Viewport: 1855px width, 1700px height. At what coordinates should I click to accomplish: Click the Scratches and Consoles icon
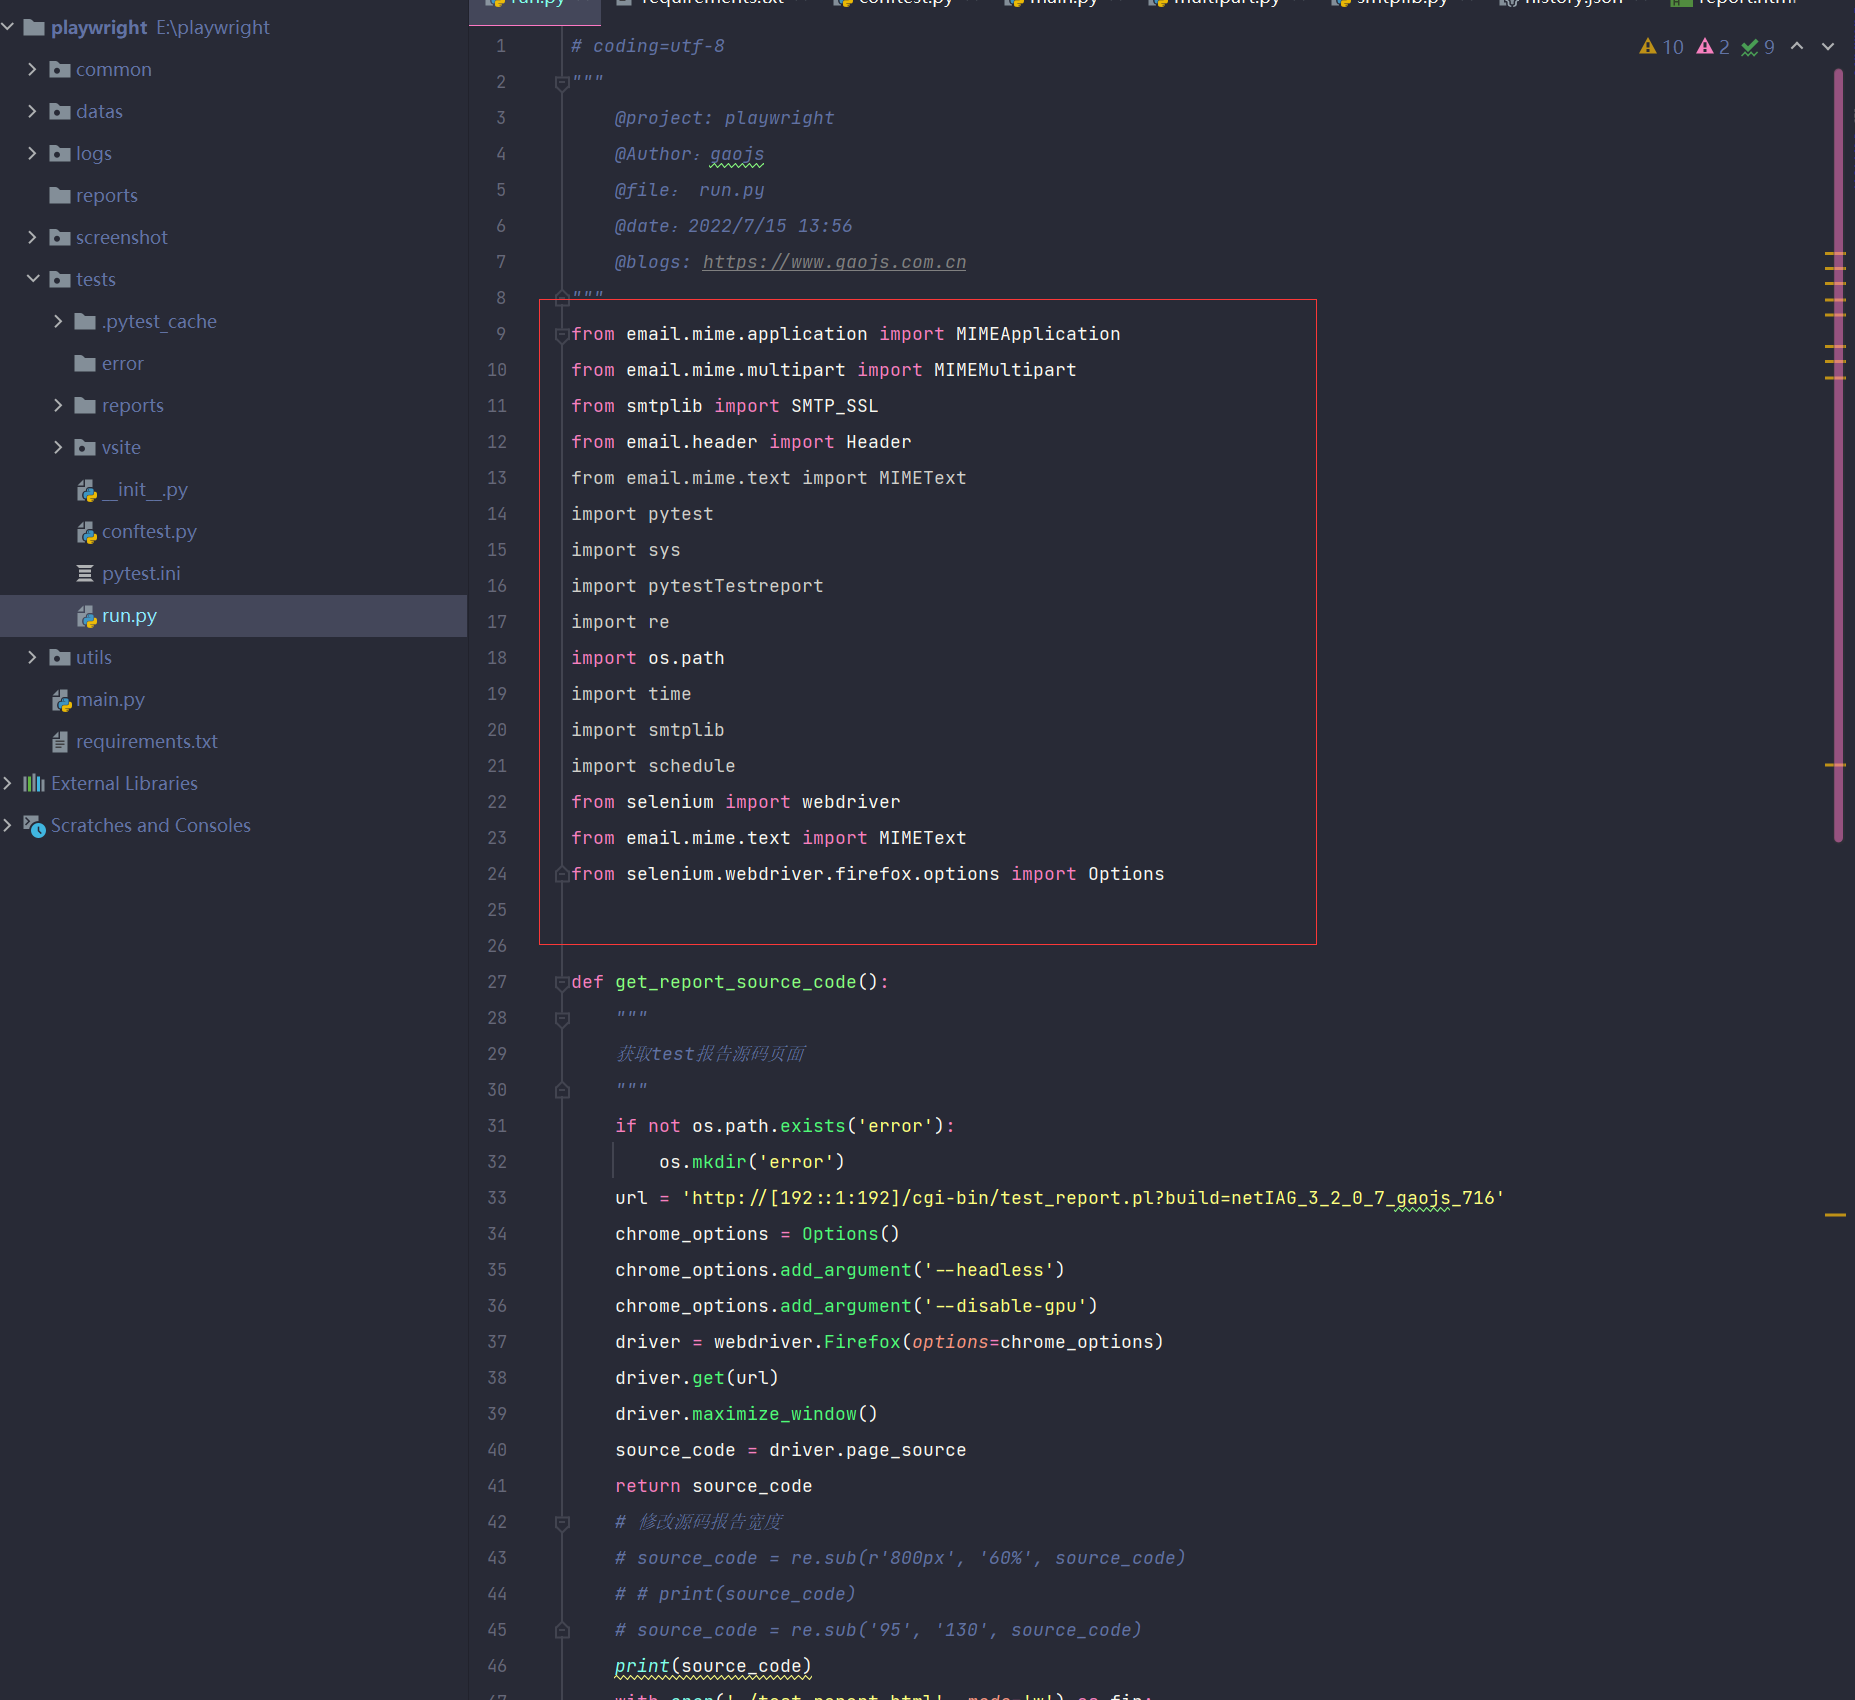35,826
